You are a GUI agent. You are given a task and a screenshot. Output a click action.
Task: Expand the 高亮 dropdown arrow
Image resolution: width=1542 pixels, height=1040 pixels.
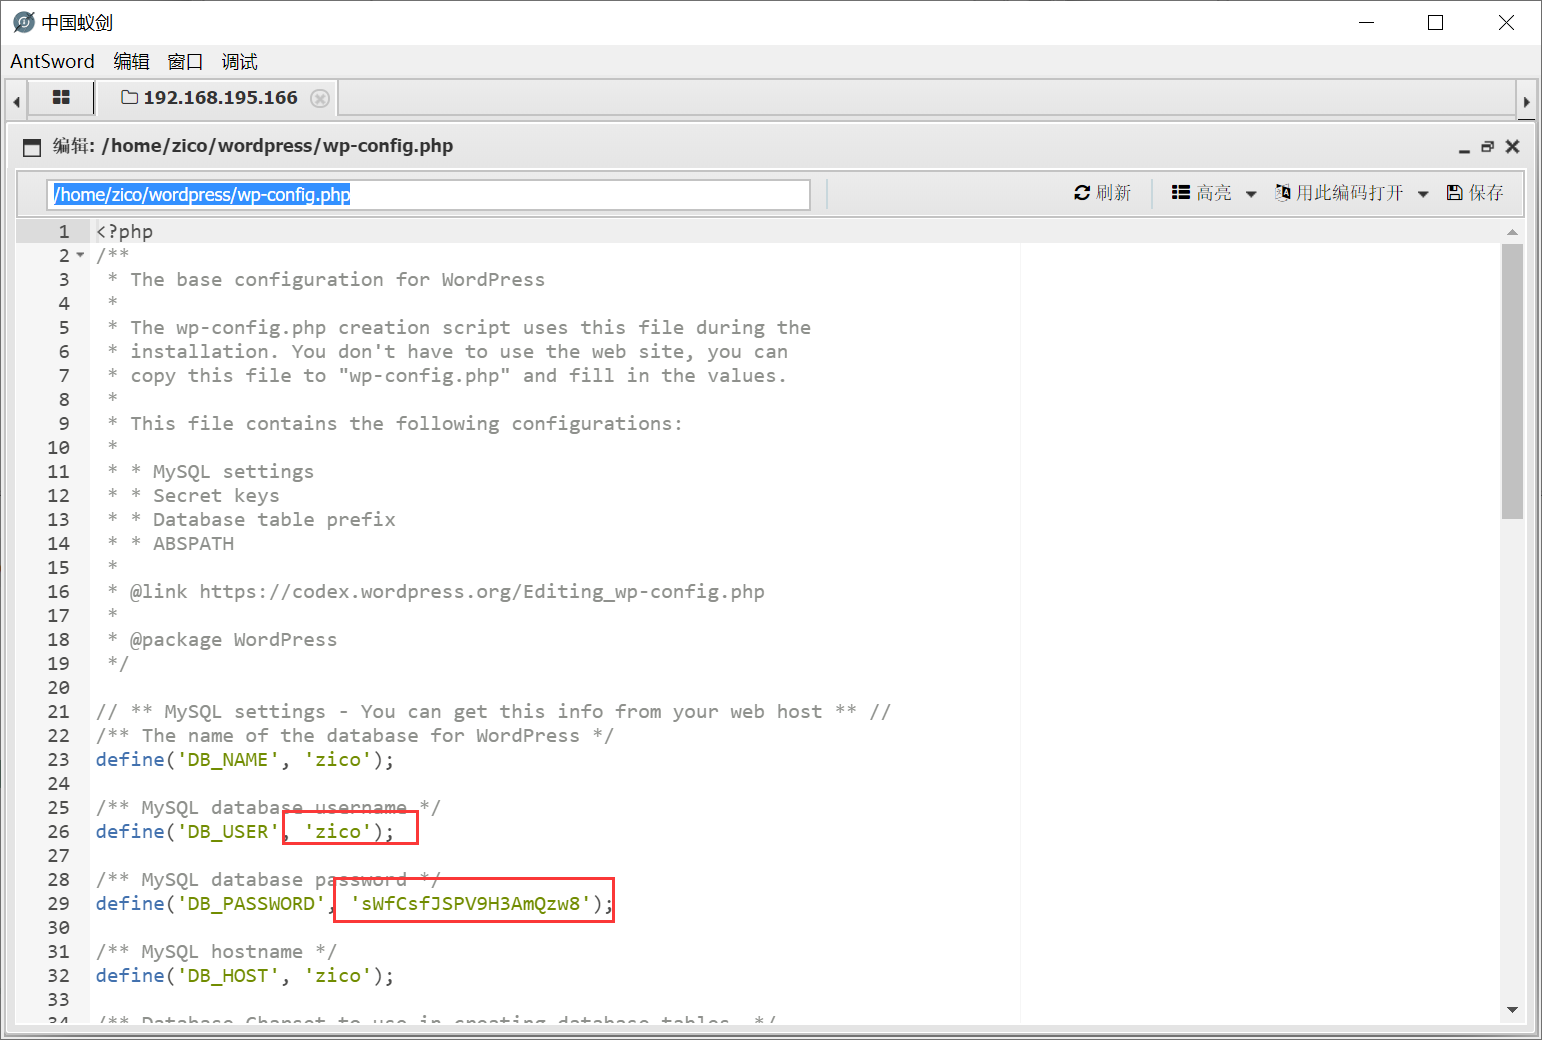click(1250, 194)
